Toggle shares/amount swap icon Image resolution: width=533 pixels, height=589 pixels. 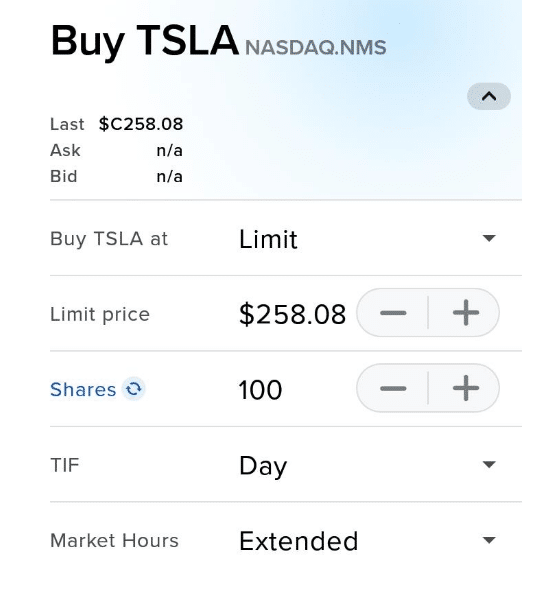pyautogui.click(x=133, y=389)
